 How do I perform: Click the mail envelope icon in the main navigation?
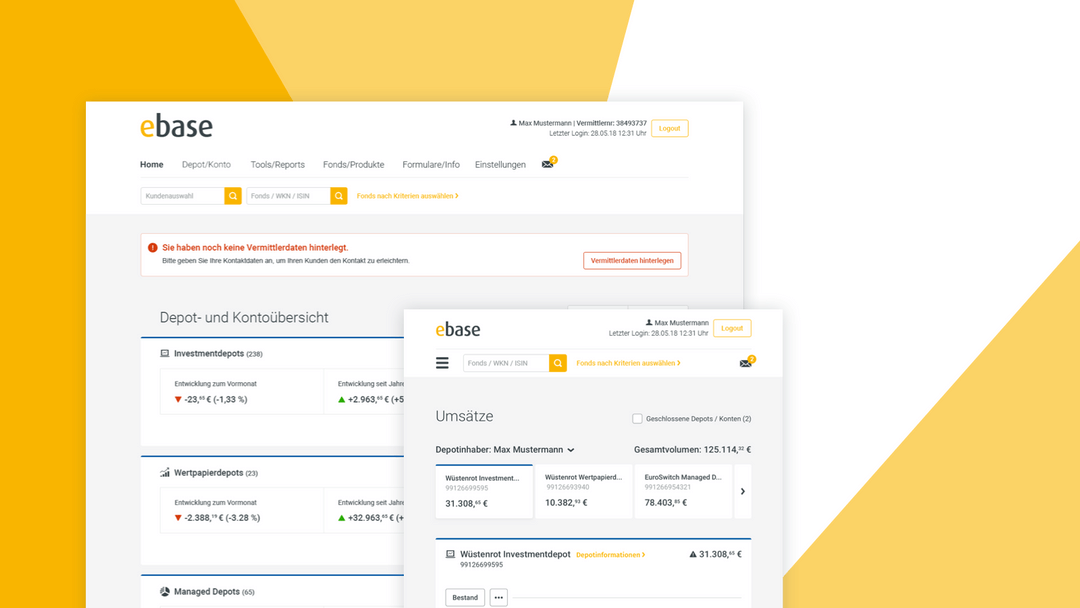click(x=548, y=165)
